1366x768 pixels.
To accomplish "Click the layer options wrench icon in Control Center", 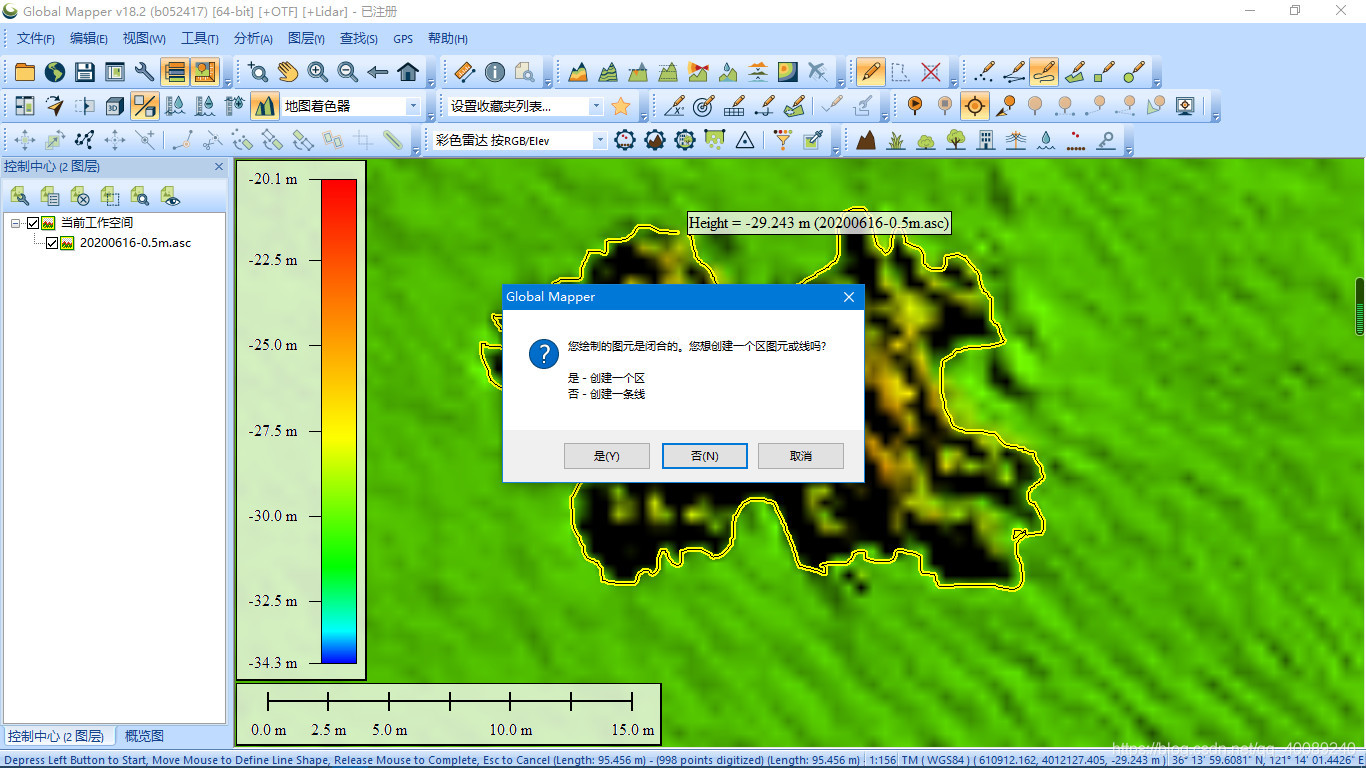I will (x=20, y=196).
